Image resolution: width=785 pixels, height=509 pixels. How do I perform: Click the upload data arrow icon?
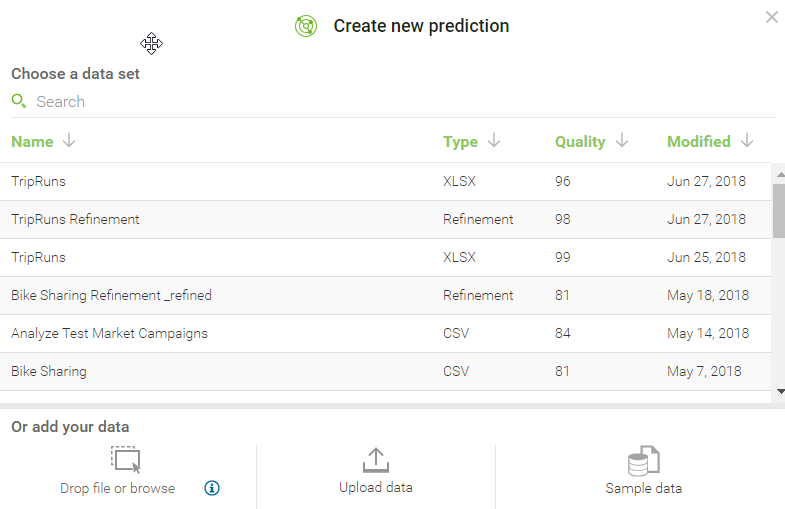click(375, 460)
